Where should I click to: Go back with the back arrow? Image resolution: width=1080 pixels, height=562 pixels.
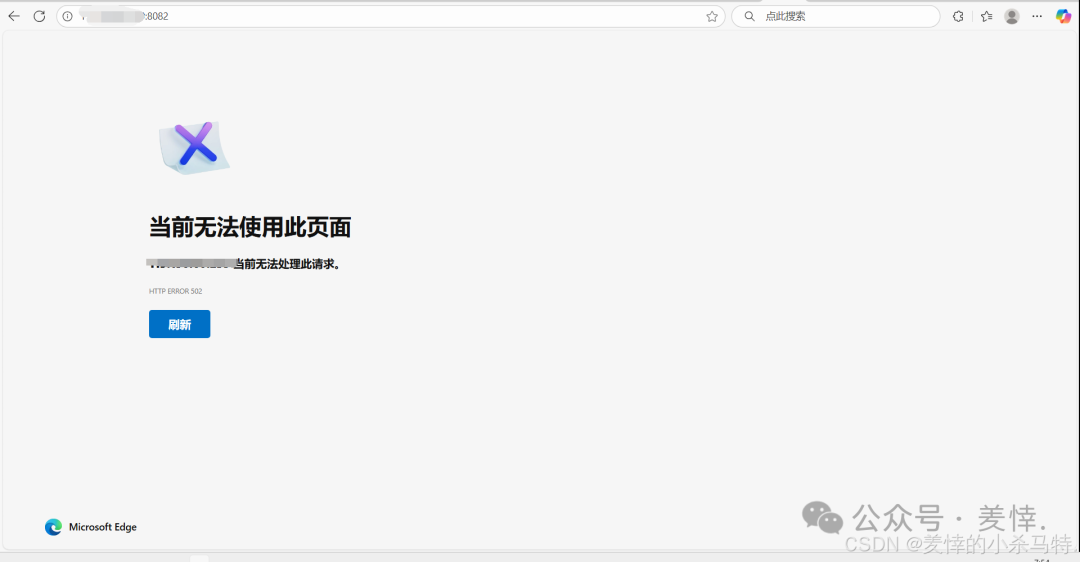tap(14, 16)
